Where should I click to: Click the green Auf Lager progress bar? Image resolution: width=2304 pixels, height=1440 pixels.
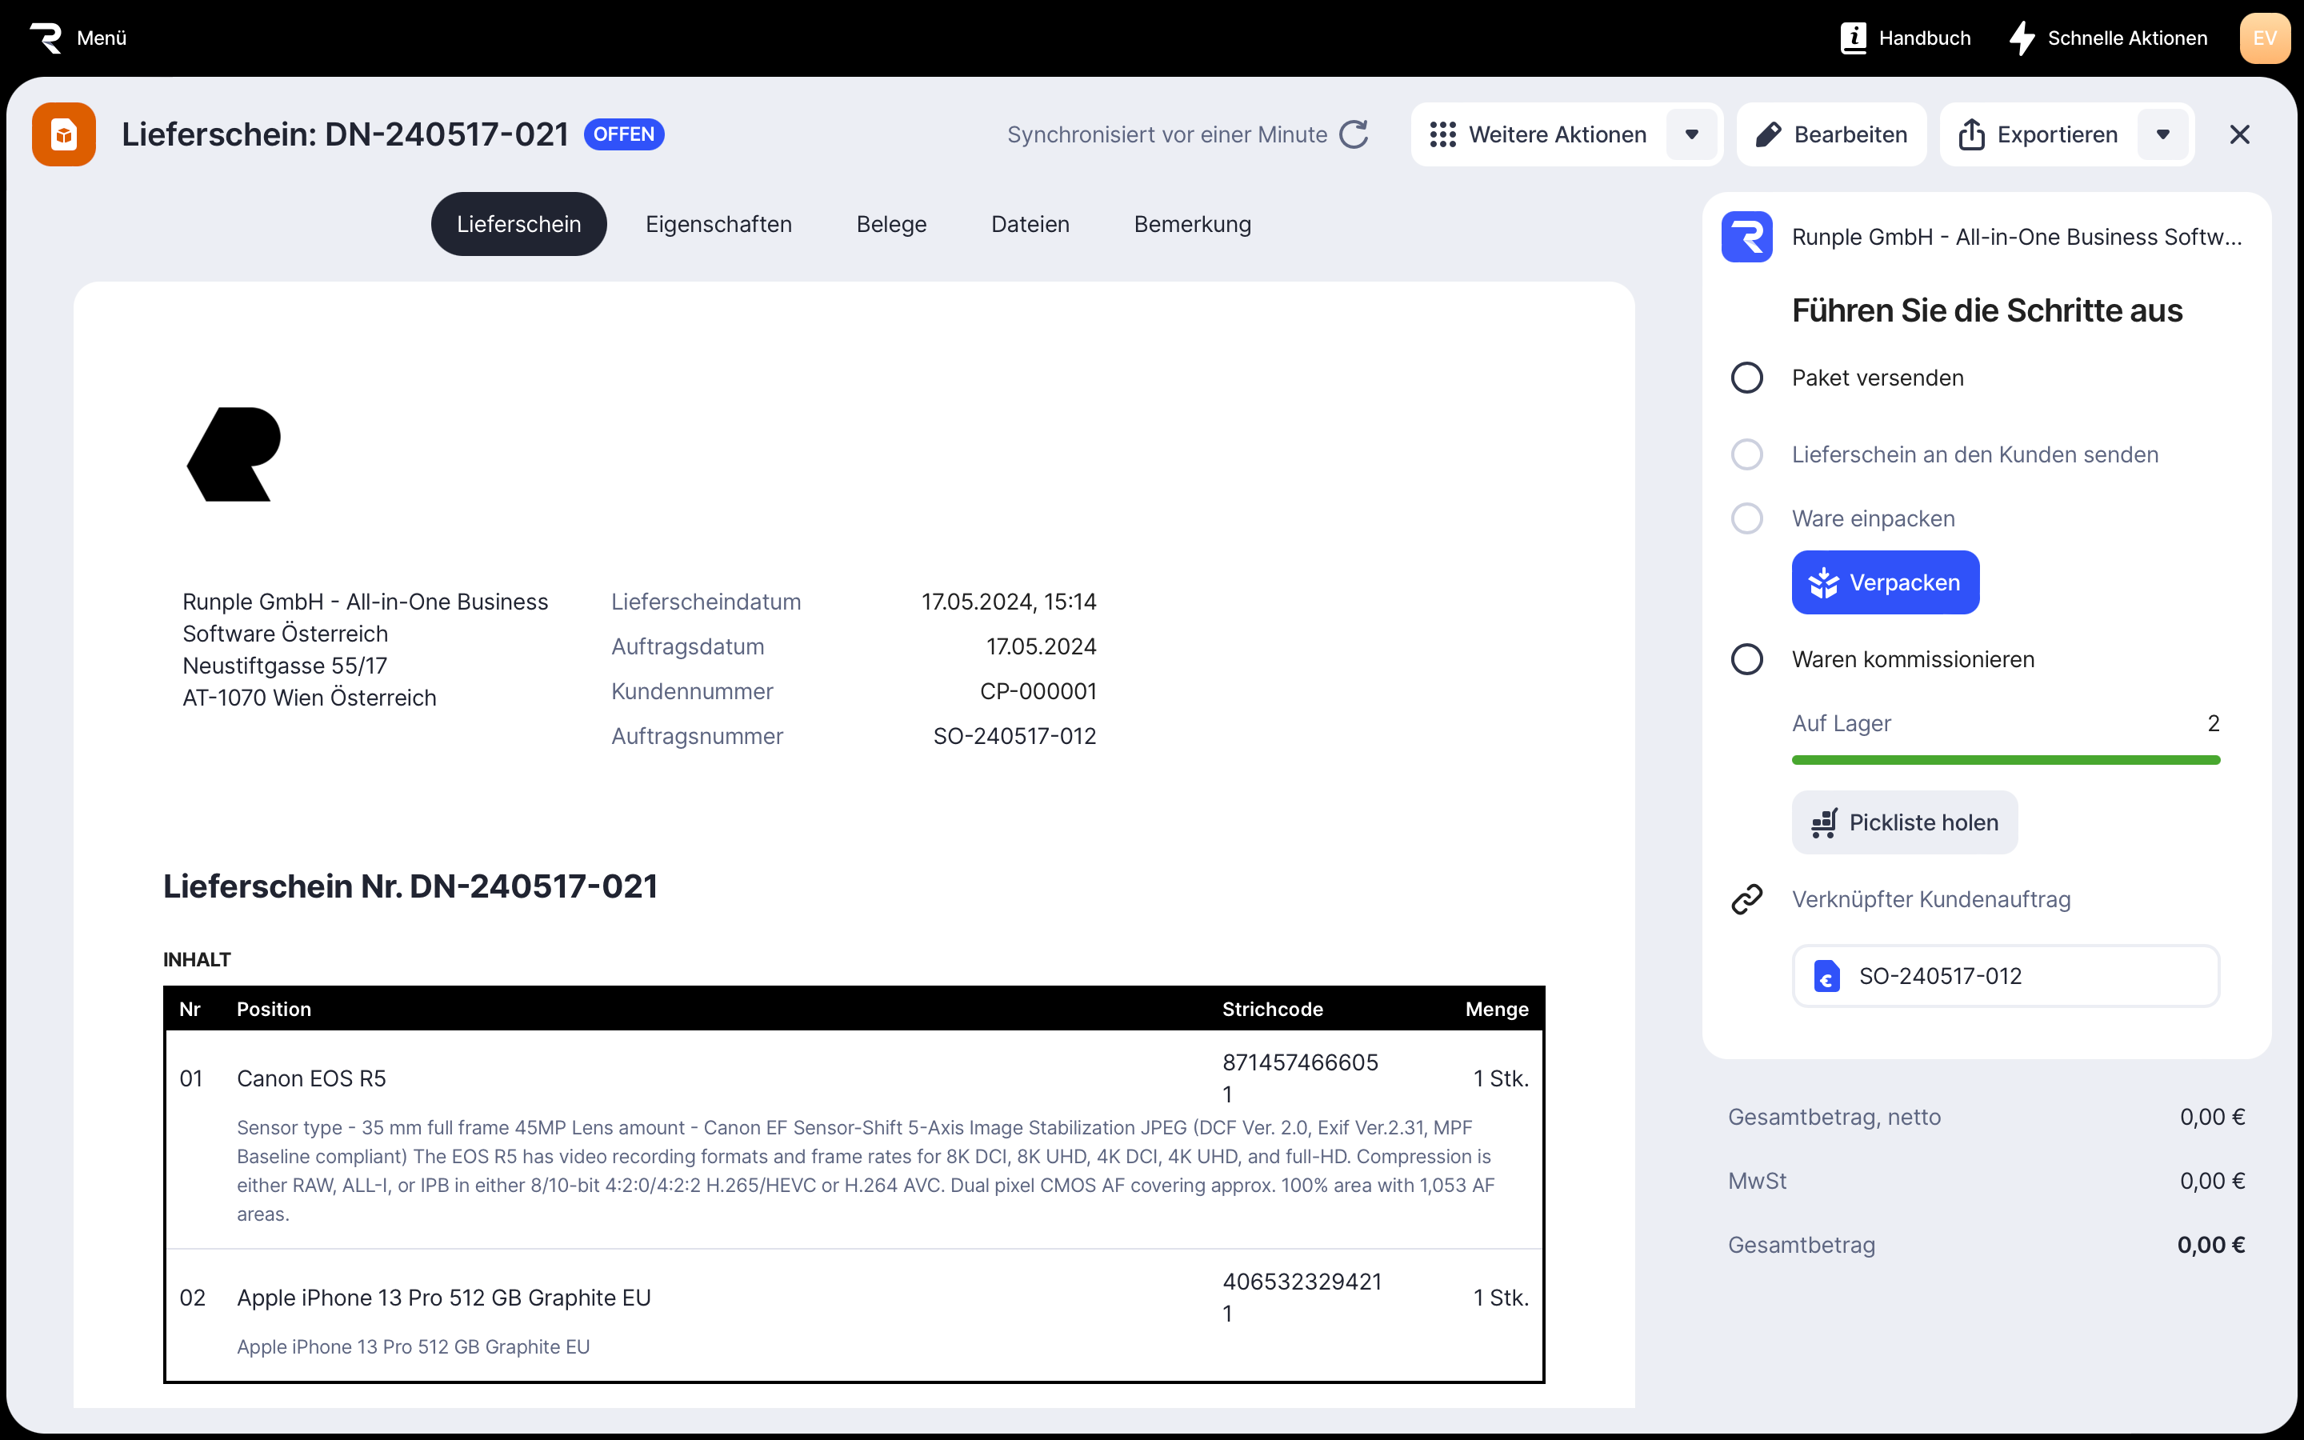click(2005, 760)
